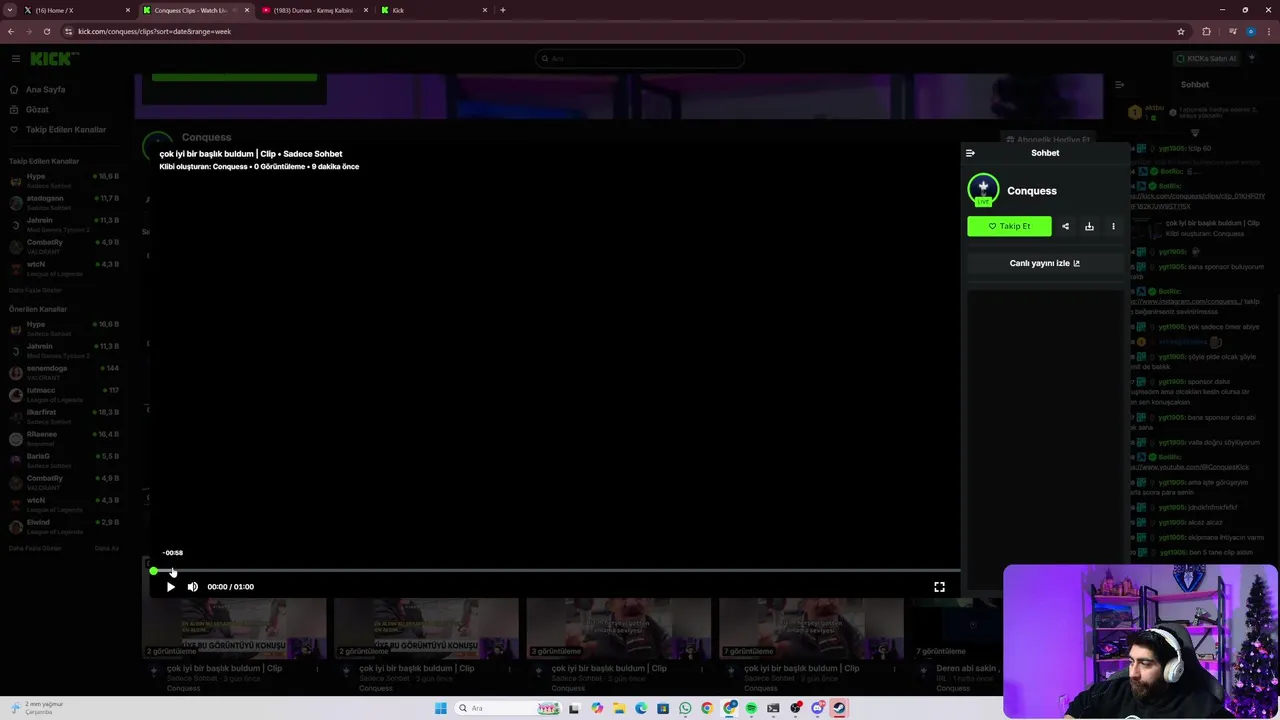Click the green seek handle on progress bar
The height and width of the screenshot is (720, 1280).
coord(153,571)
